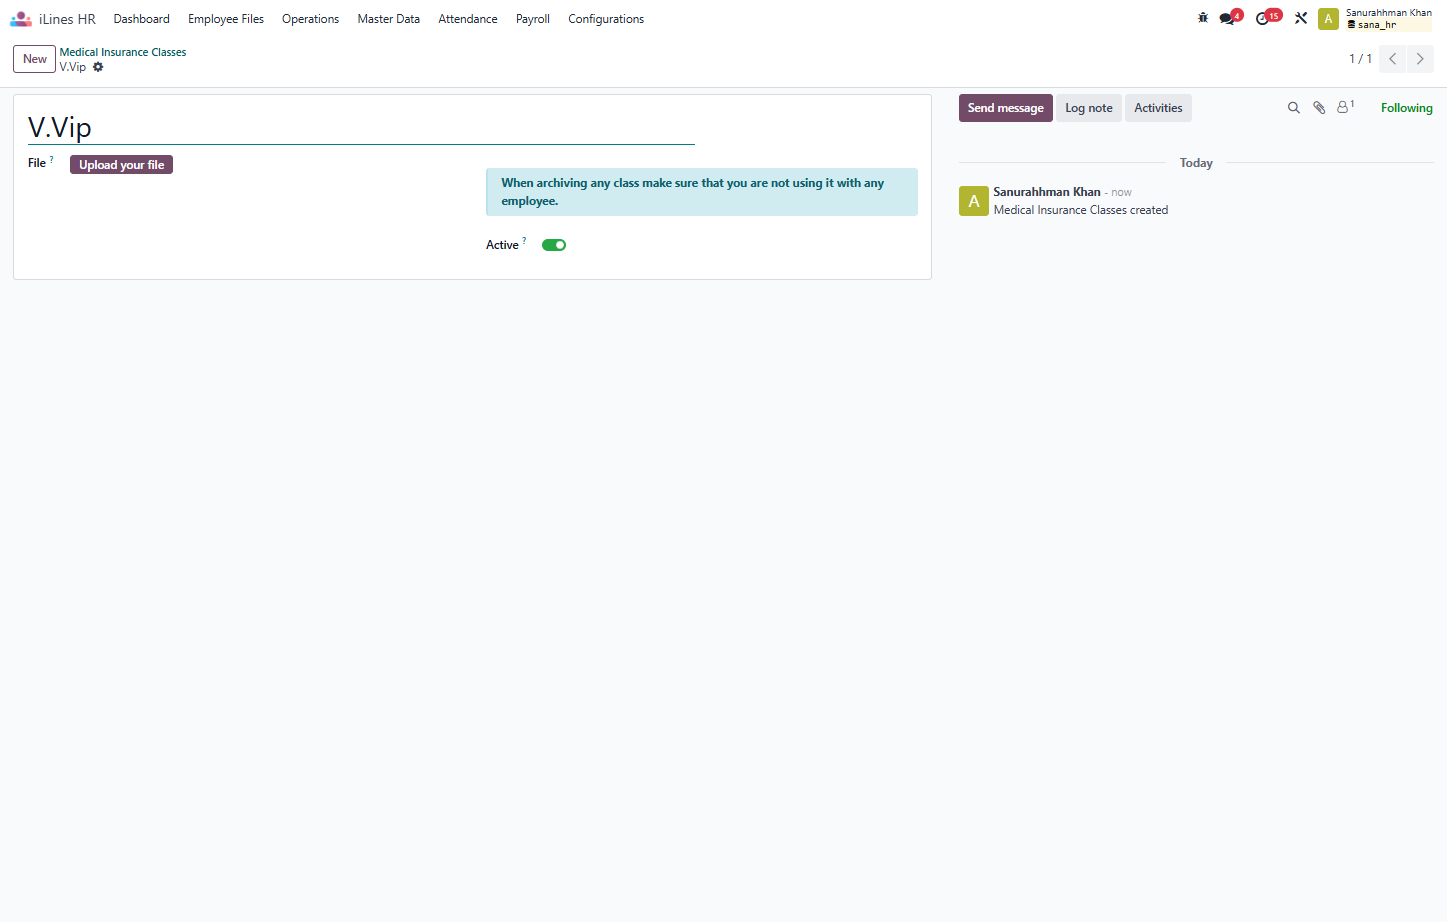Click the Upload your file button
Image resolution: width=1447 pixels, height=922 pixels.
coord(121,165)
